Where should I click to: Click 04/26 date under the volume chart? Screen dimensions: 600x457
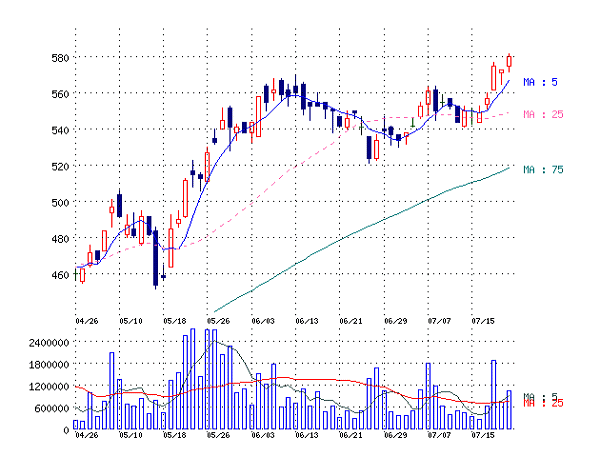(x=87, y=436)
